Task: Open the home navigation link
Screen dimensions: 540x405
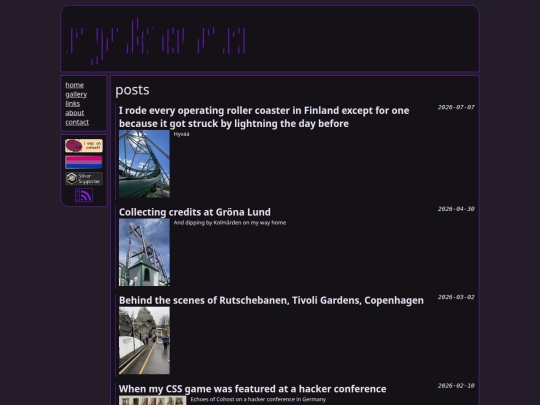Action: [x=74, y=85]
